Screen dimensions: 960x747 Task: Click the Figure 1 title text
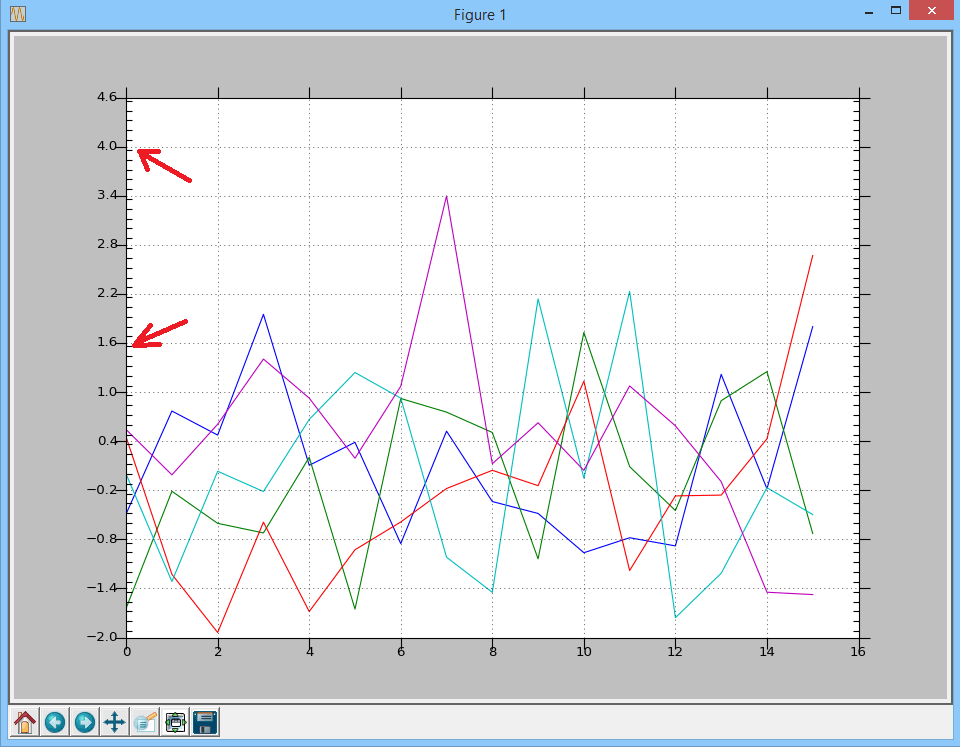(480, 13)
